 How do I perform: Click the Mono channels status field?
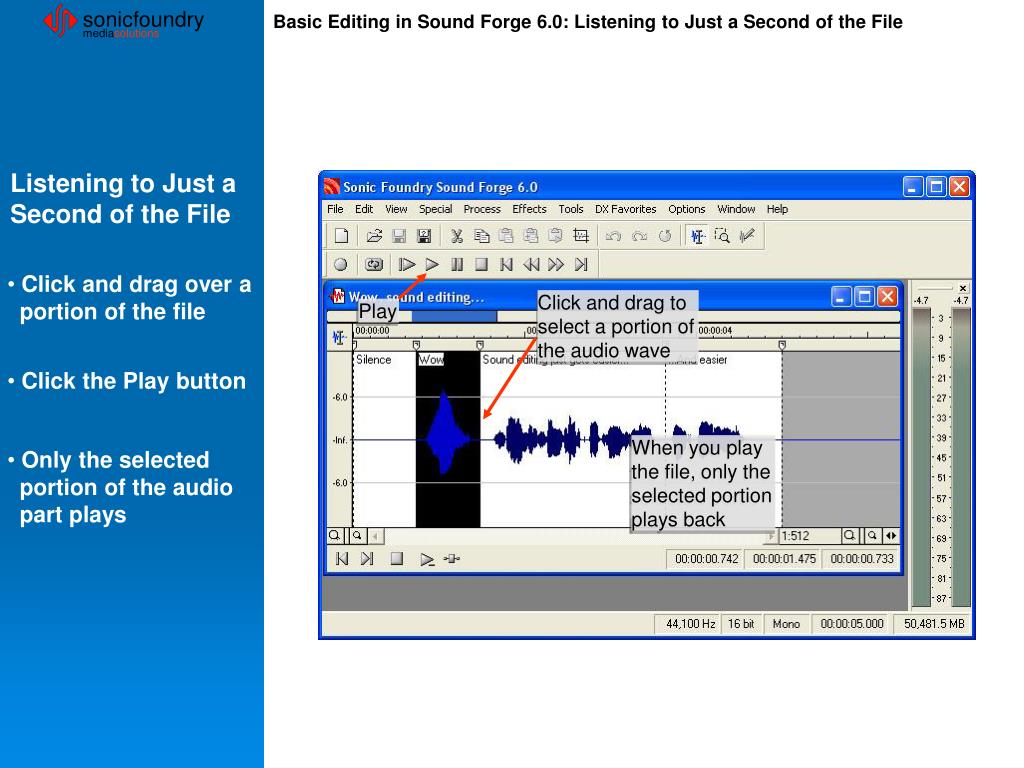(786, 624)
